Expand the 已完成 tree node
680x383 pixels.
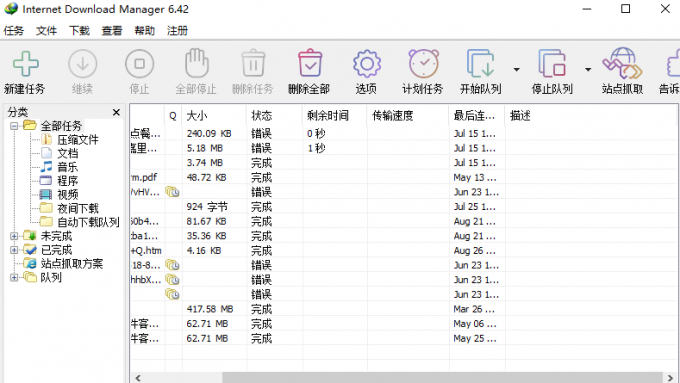pos(14,250)
